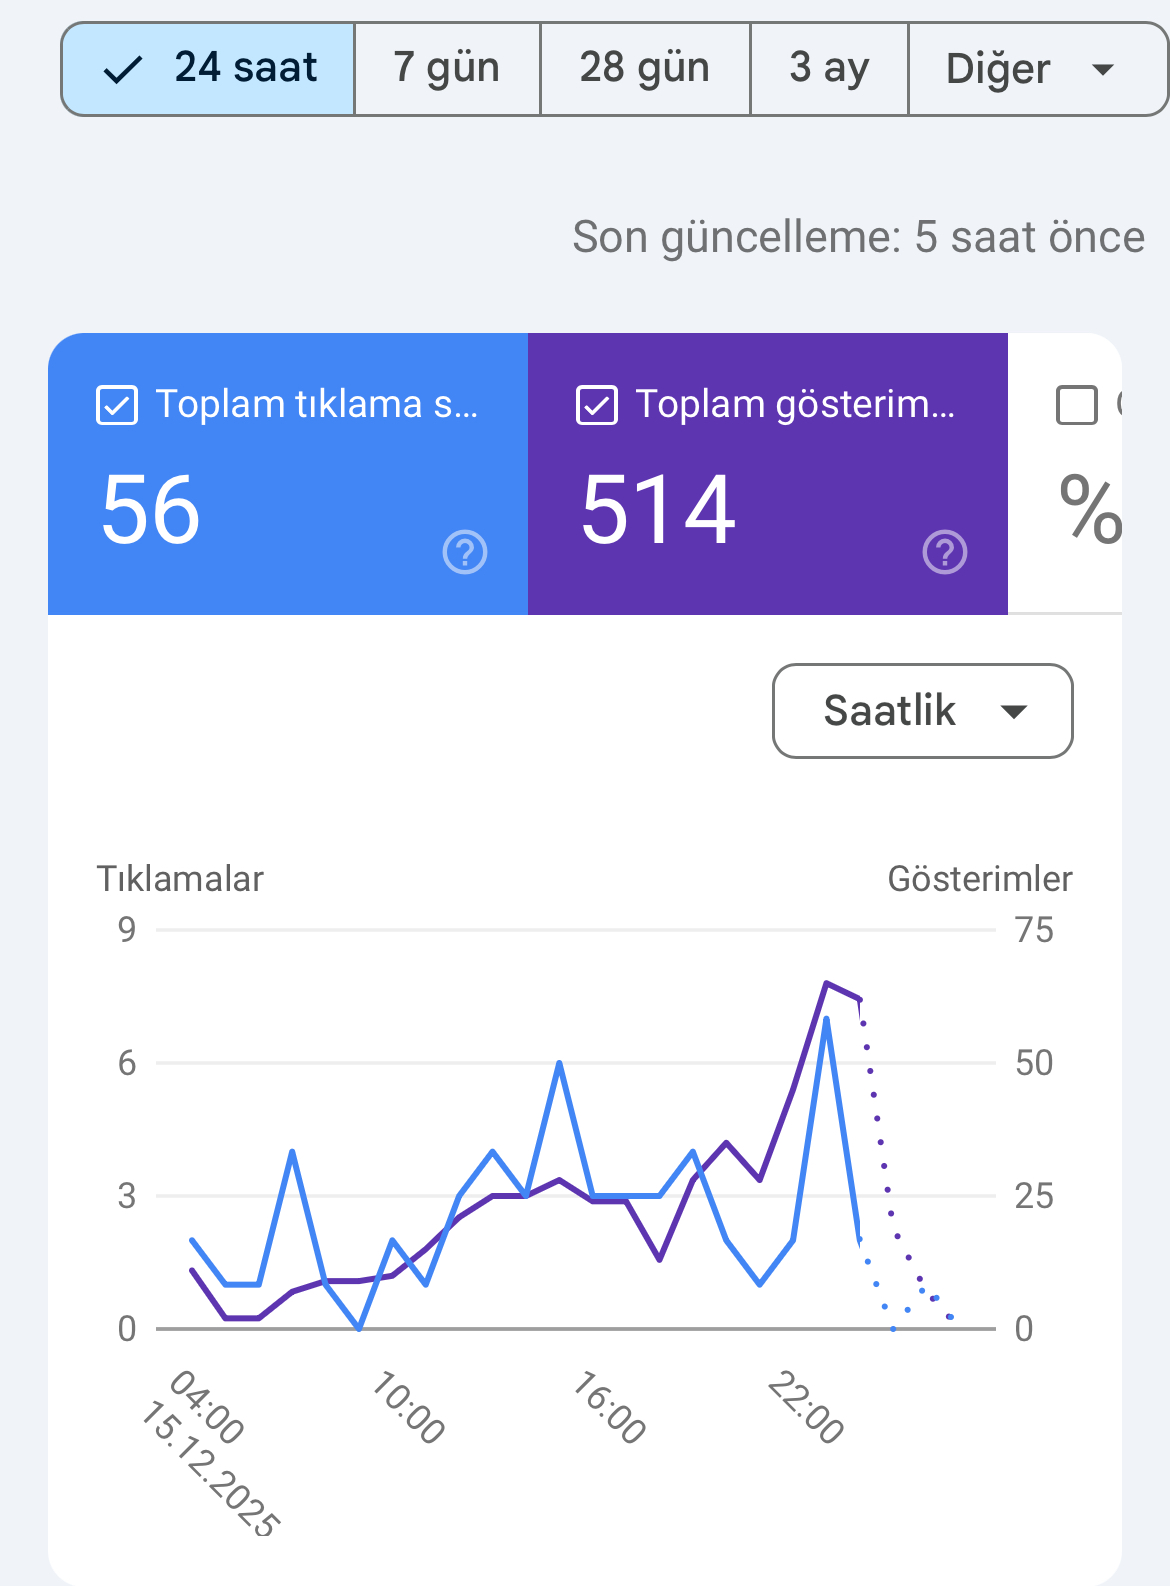Click help icon on total clicks card

465,552
